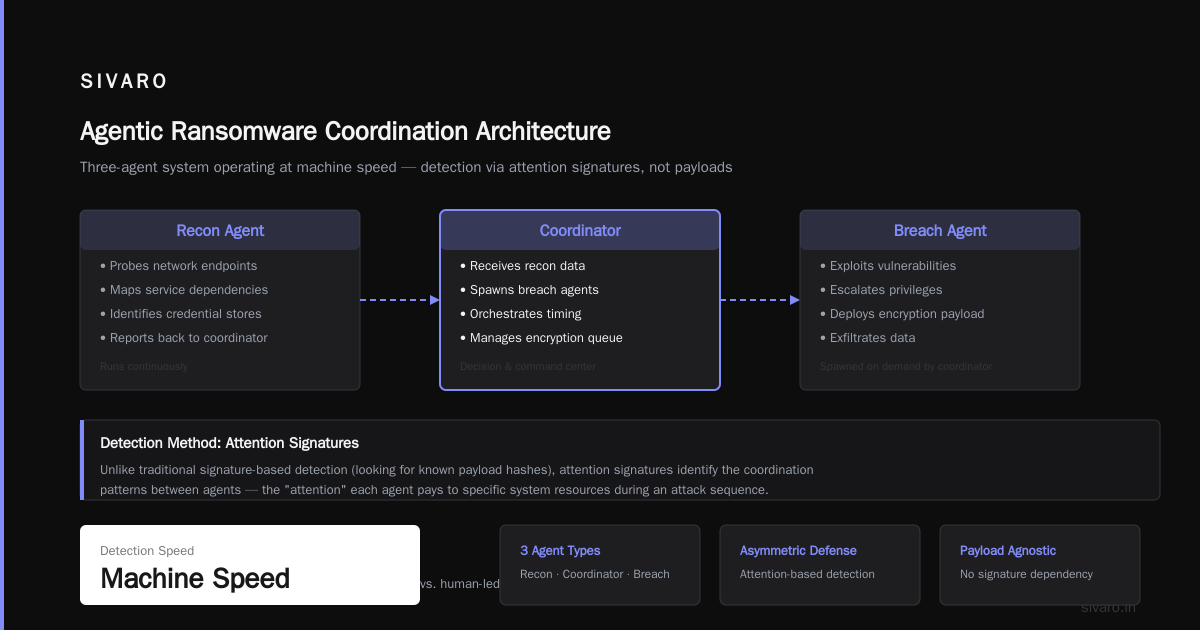
Task: Open the Asymmetric Defense card
Action: tap(820, 565)
